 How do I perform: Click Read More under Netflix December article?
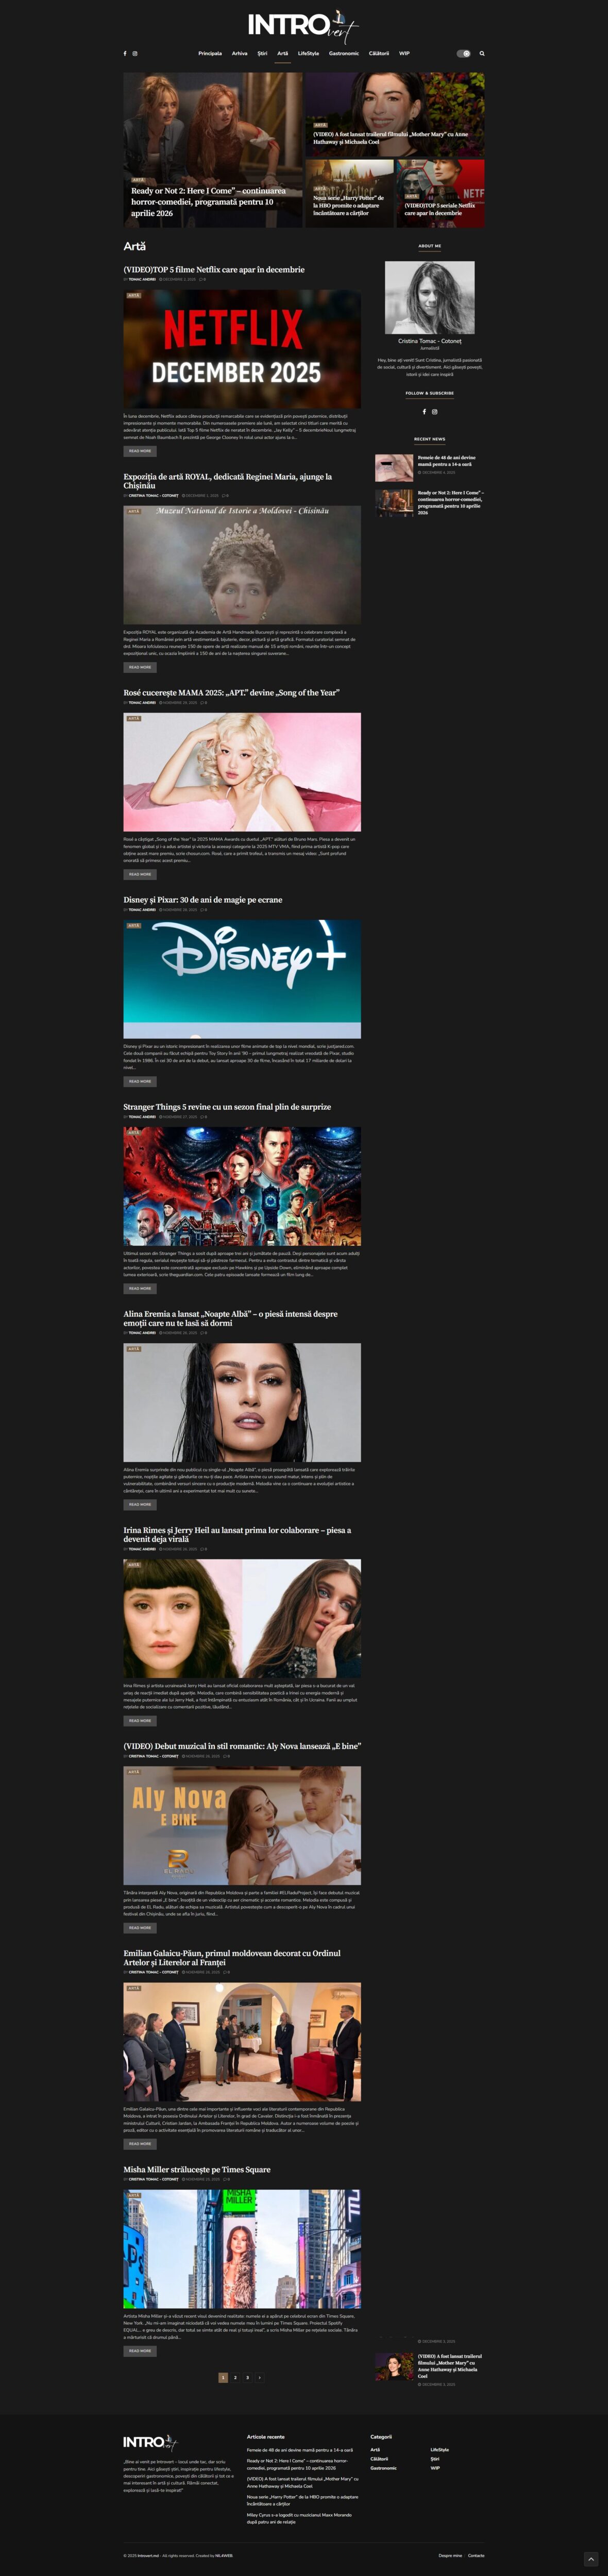(x=140, y=451)
